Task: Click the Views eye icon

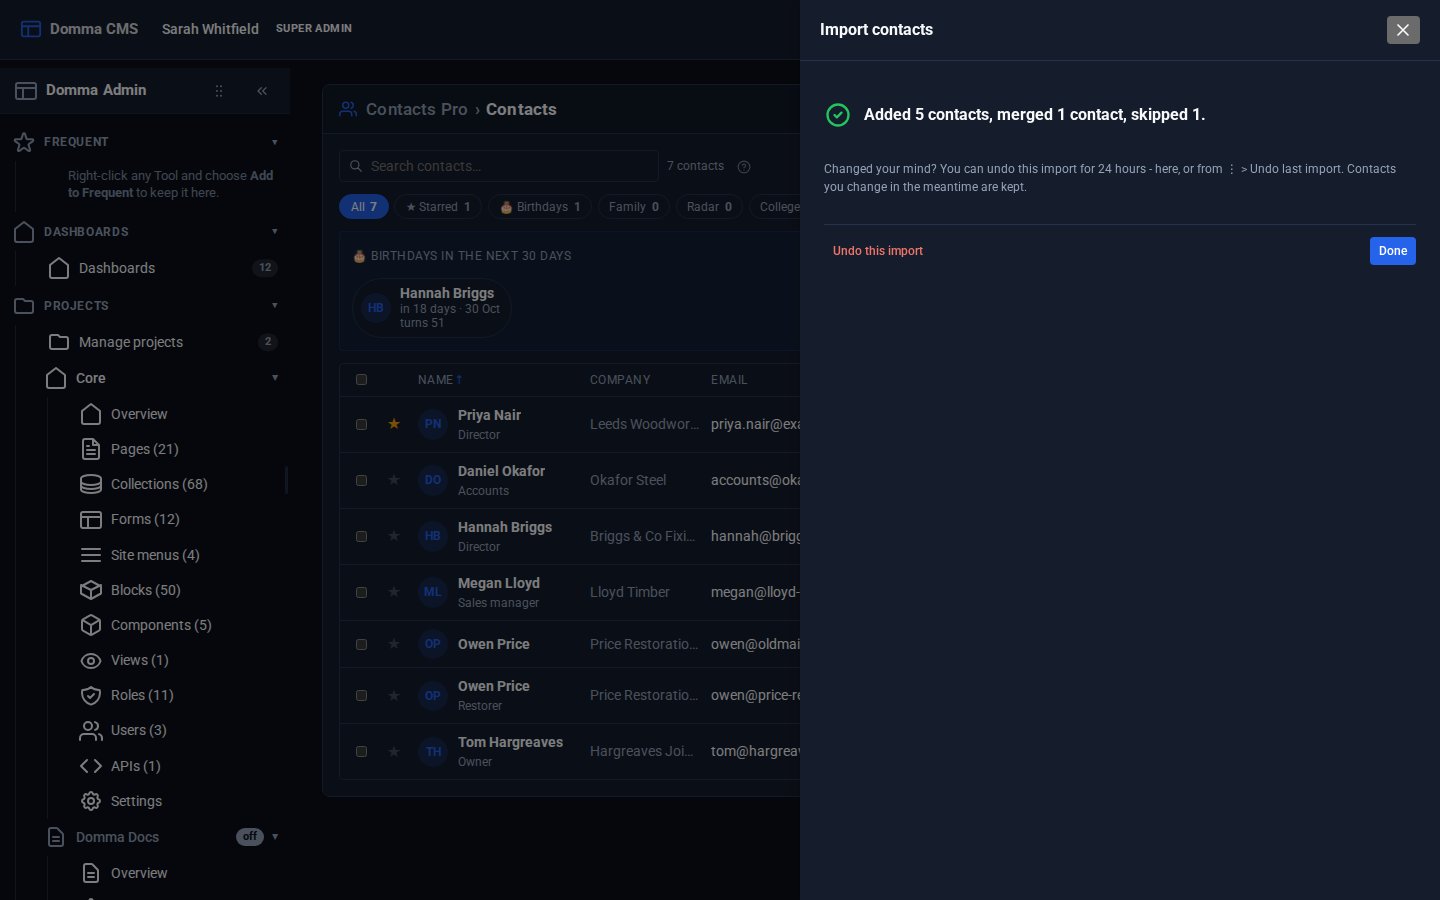Action: (x=91, y=660)
